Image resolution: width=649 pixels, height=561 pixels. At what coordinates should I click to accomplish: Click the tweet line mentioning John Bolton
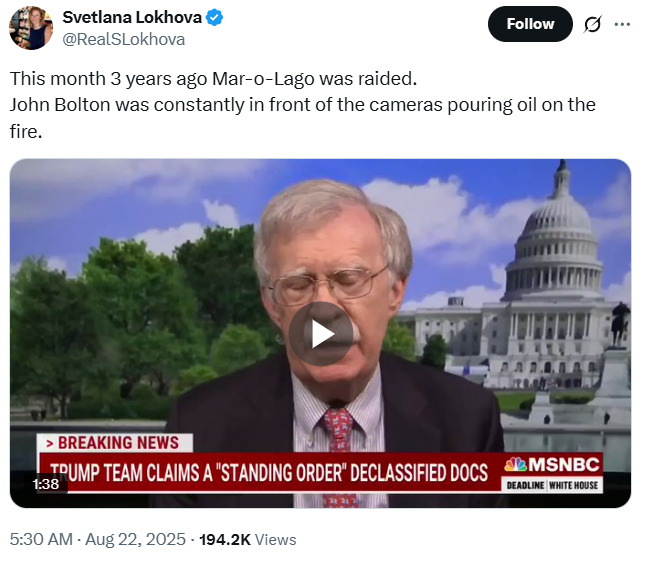click(303, 105)
